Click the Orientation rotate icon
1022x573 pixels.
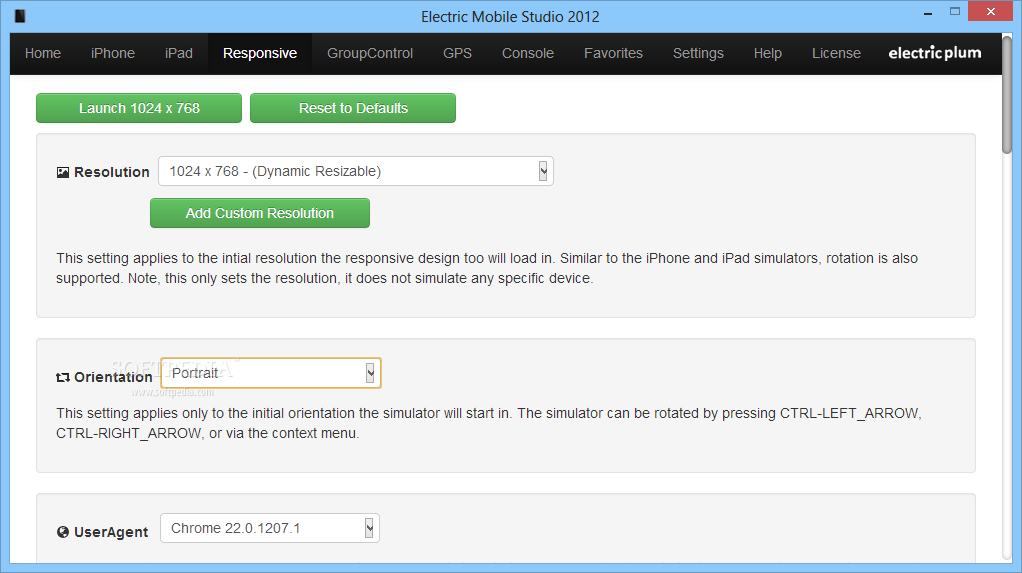(63, 377)
